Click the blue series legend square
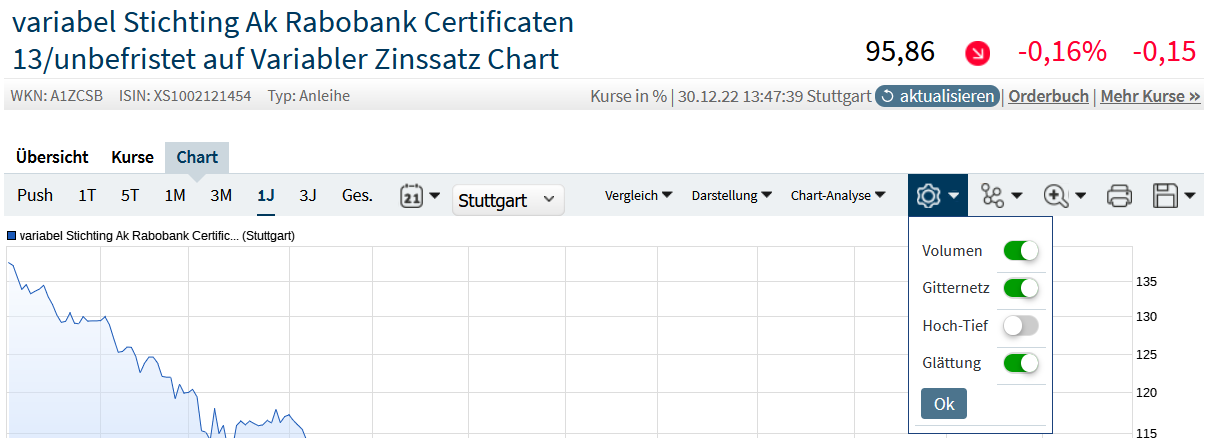1208x438 pixels. click(x=12, y=236)
